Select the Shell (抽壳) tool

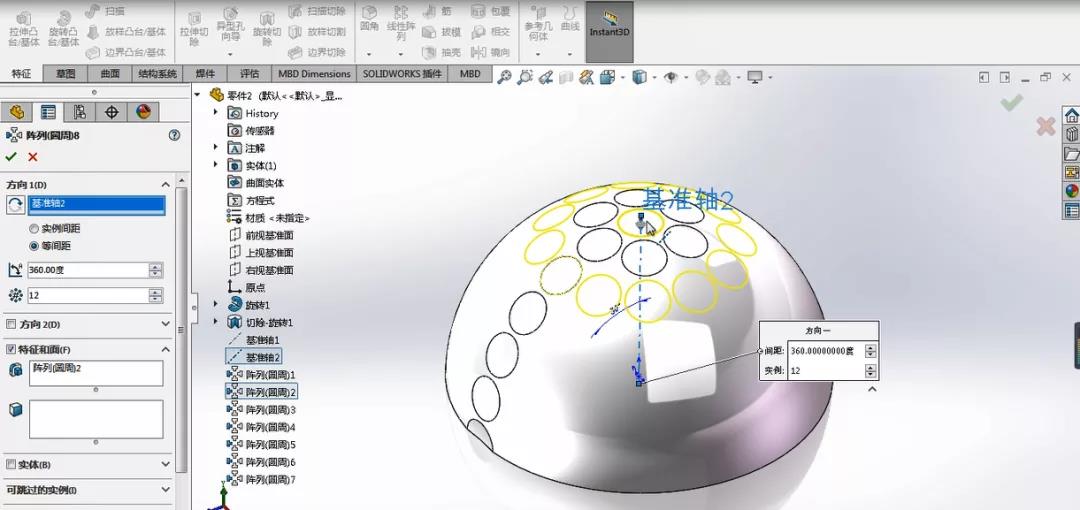point(441,52)
